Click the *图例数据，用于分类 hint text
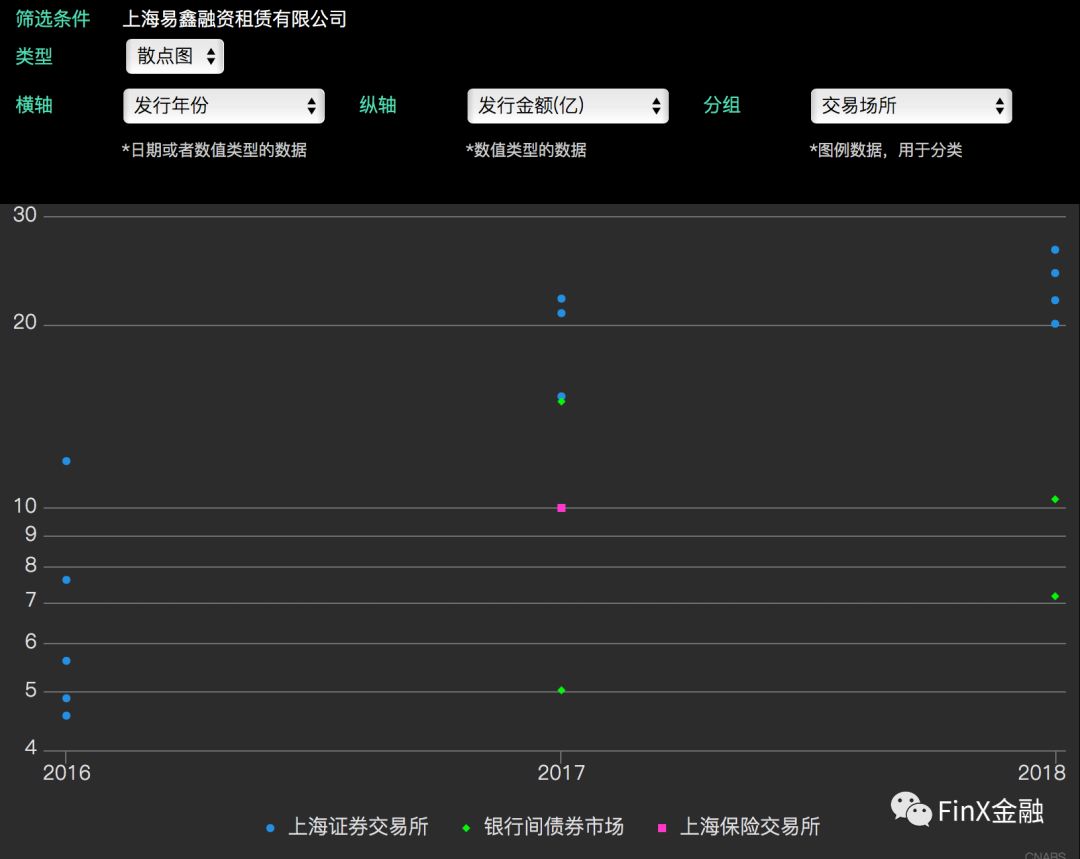This screenshot has height=859, width=1080. click(886, 150)
